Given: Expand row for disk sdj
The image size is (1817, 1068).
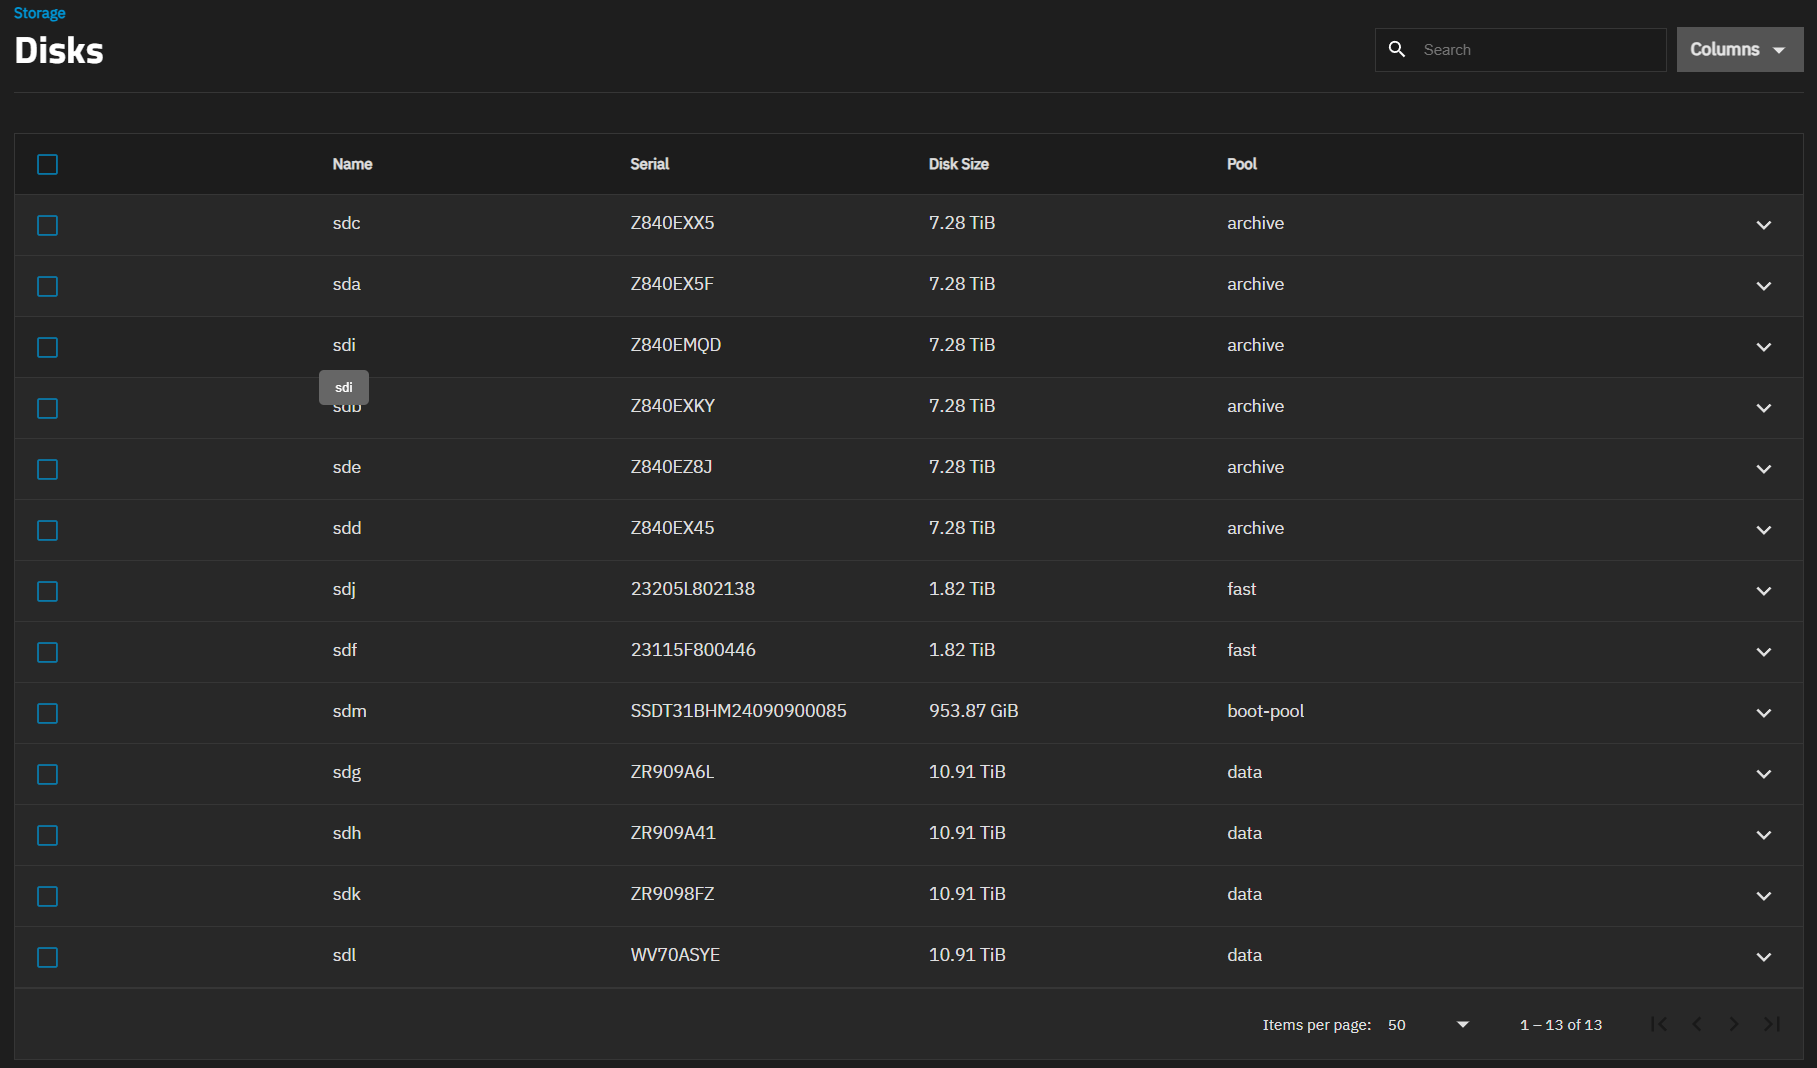Looking at the screenshot, I should [1763, 591].
